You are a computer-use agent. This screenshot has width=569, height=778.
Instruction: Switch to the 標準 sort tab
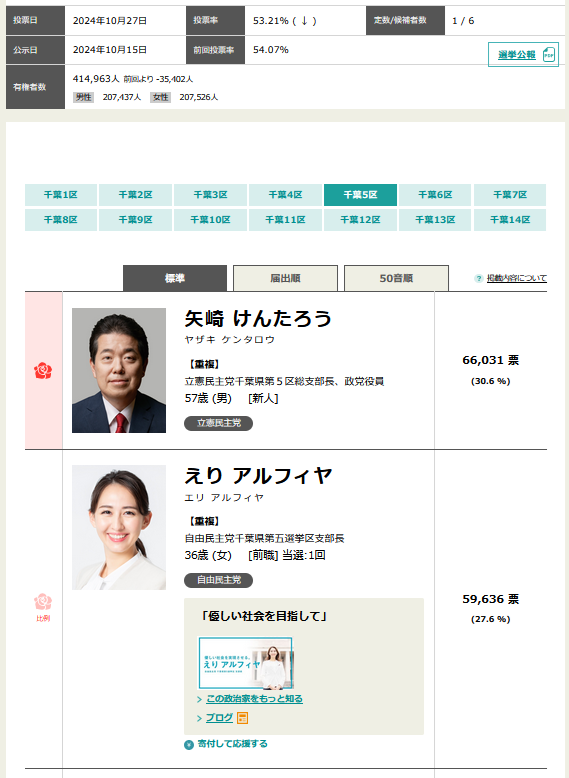(x=175, y=278)
